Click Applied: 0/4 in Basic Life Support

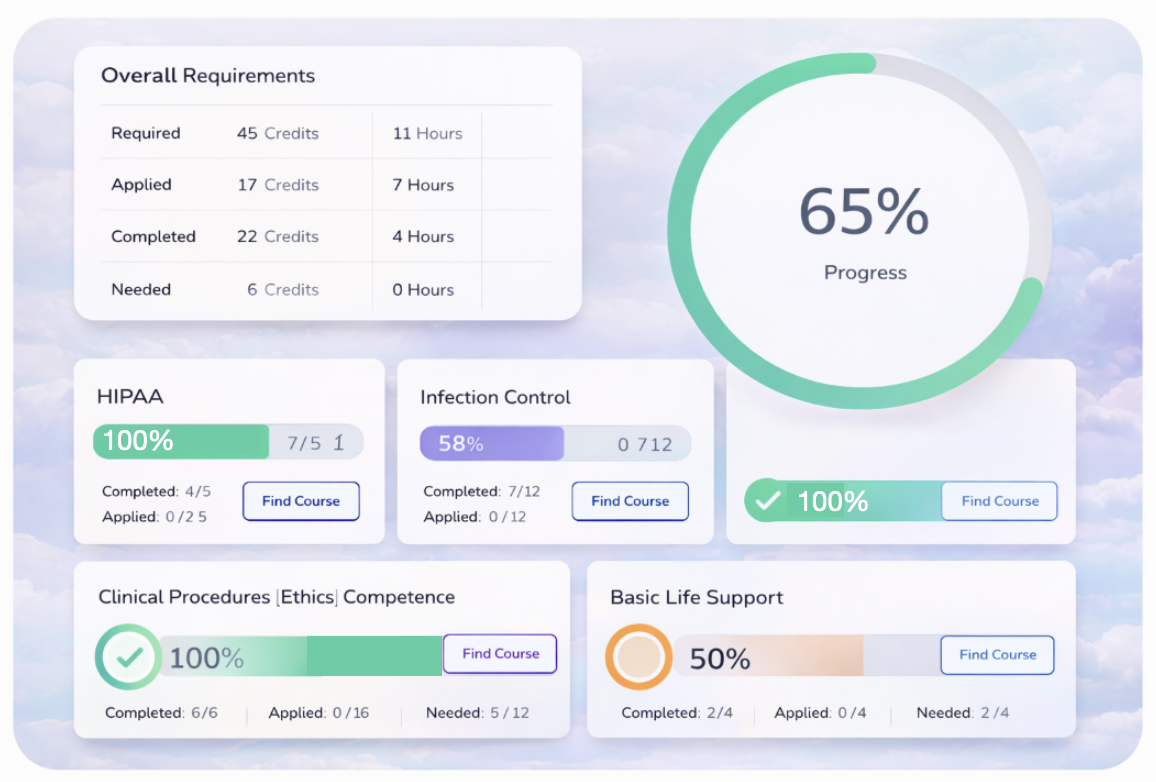(820, 713)
